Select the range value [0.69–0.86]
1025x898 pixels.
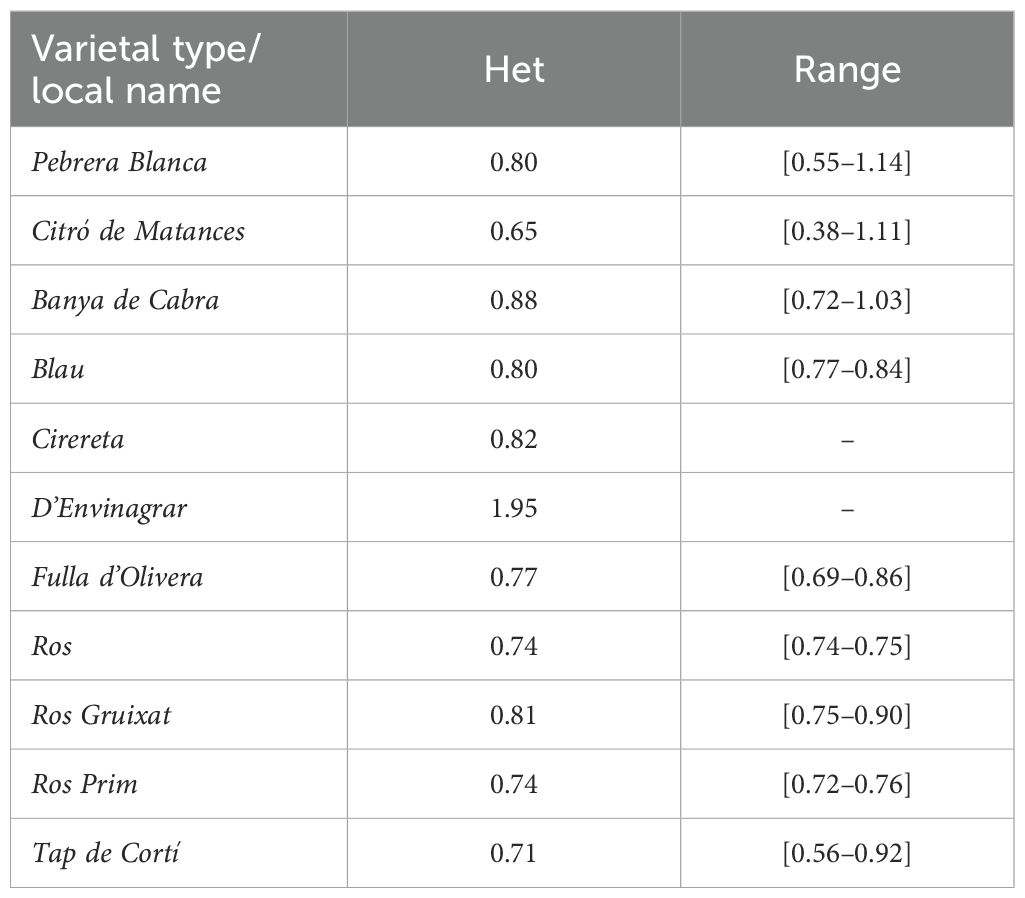[x=847, y=576]
